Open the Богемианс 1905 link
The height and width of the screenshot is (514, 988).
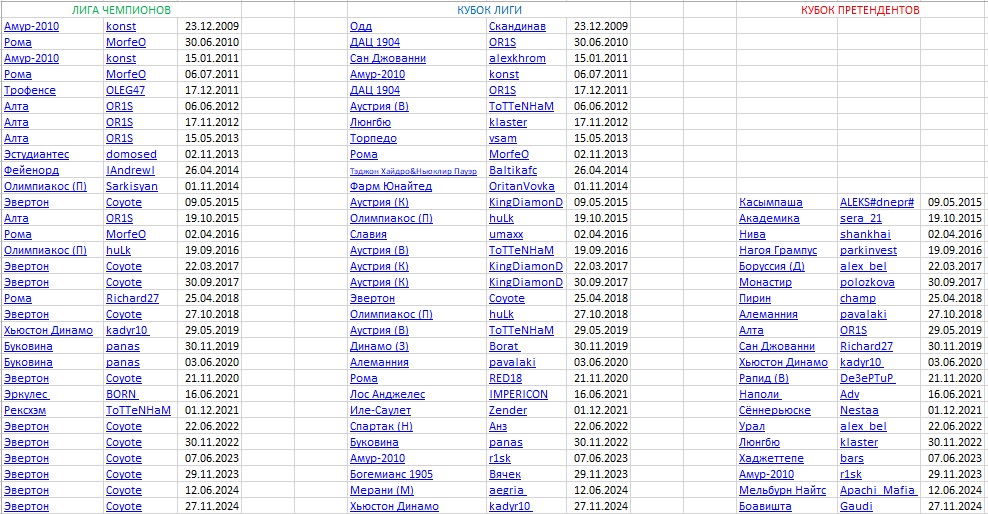pyautogui.click(x=391, y=474)
